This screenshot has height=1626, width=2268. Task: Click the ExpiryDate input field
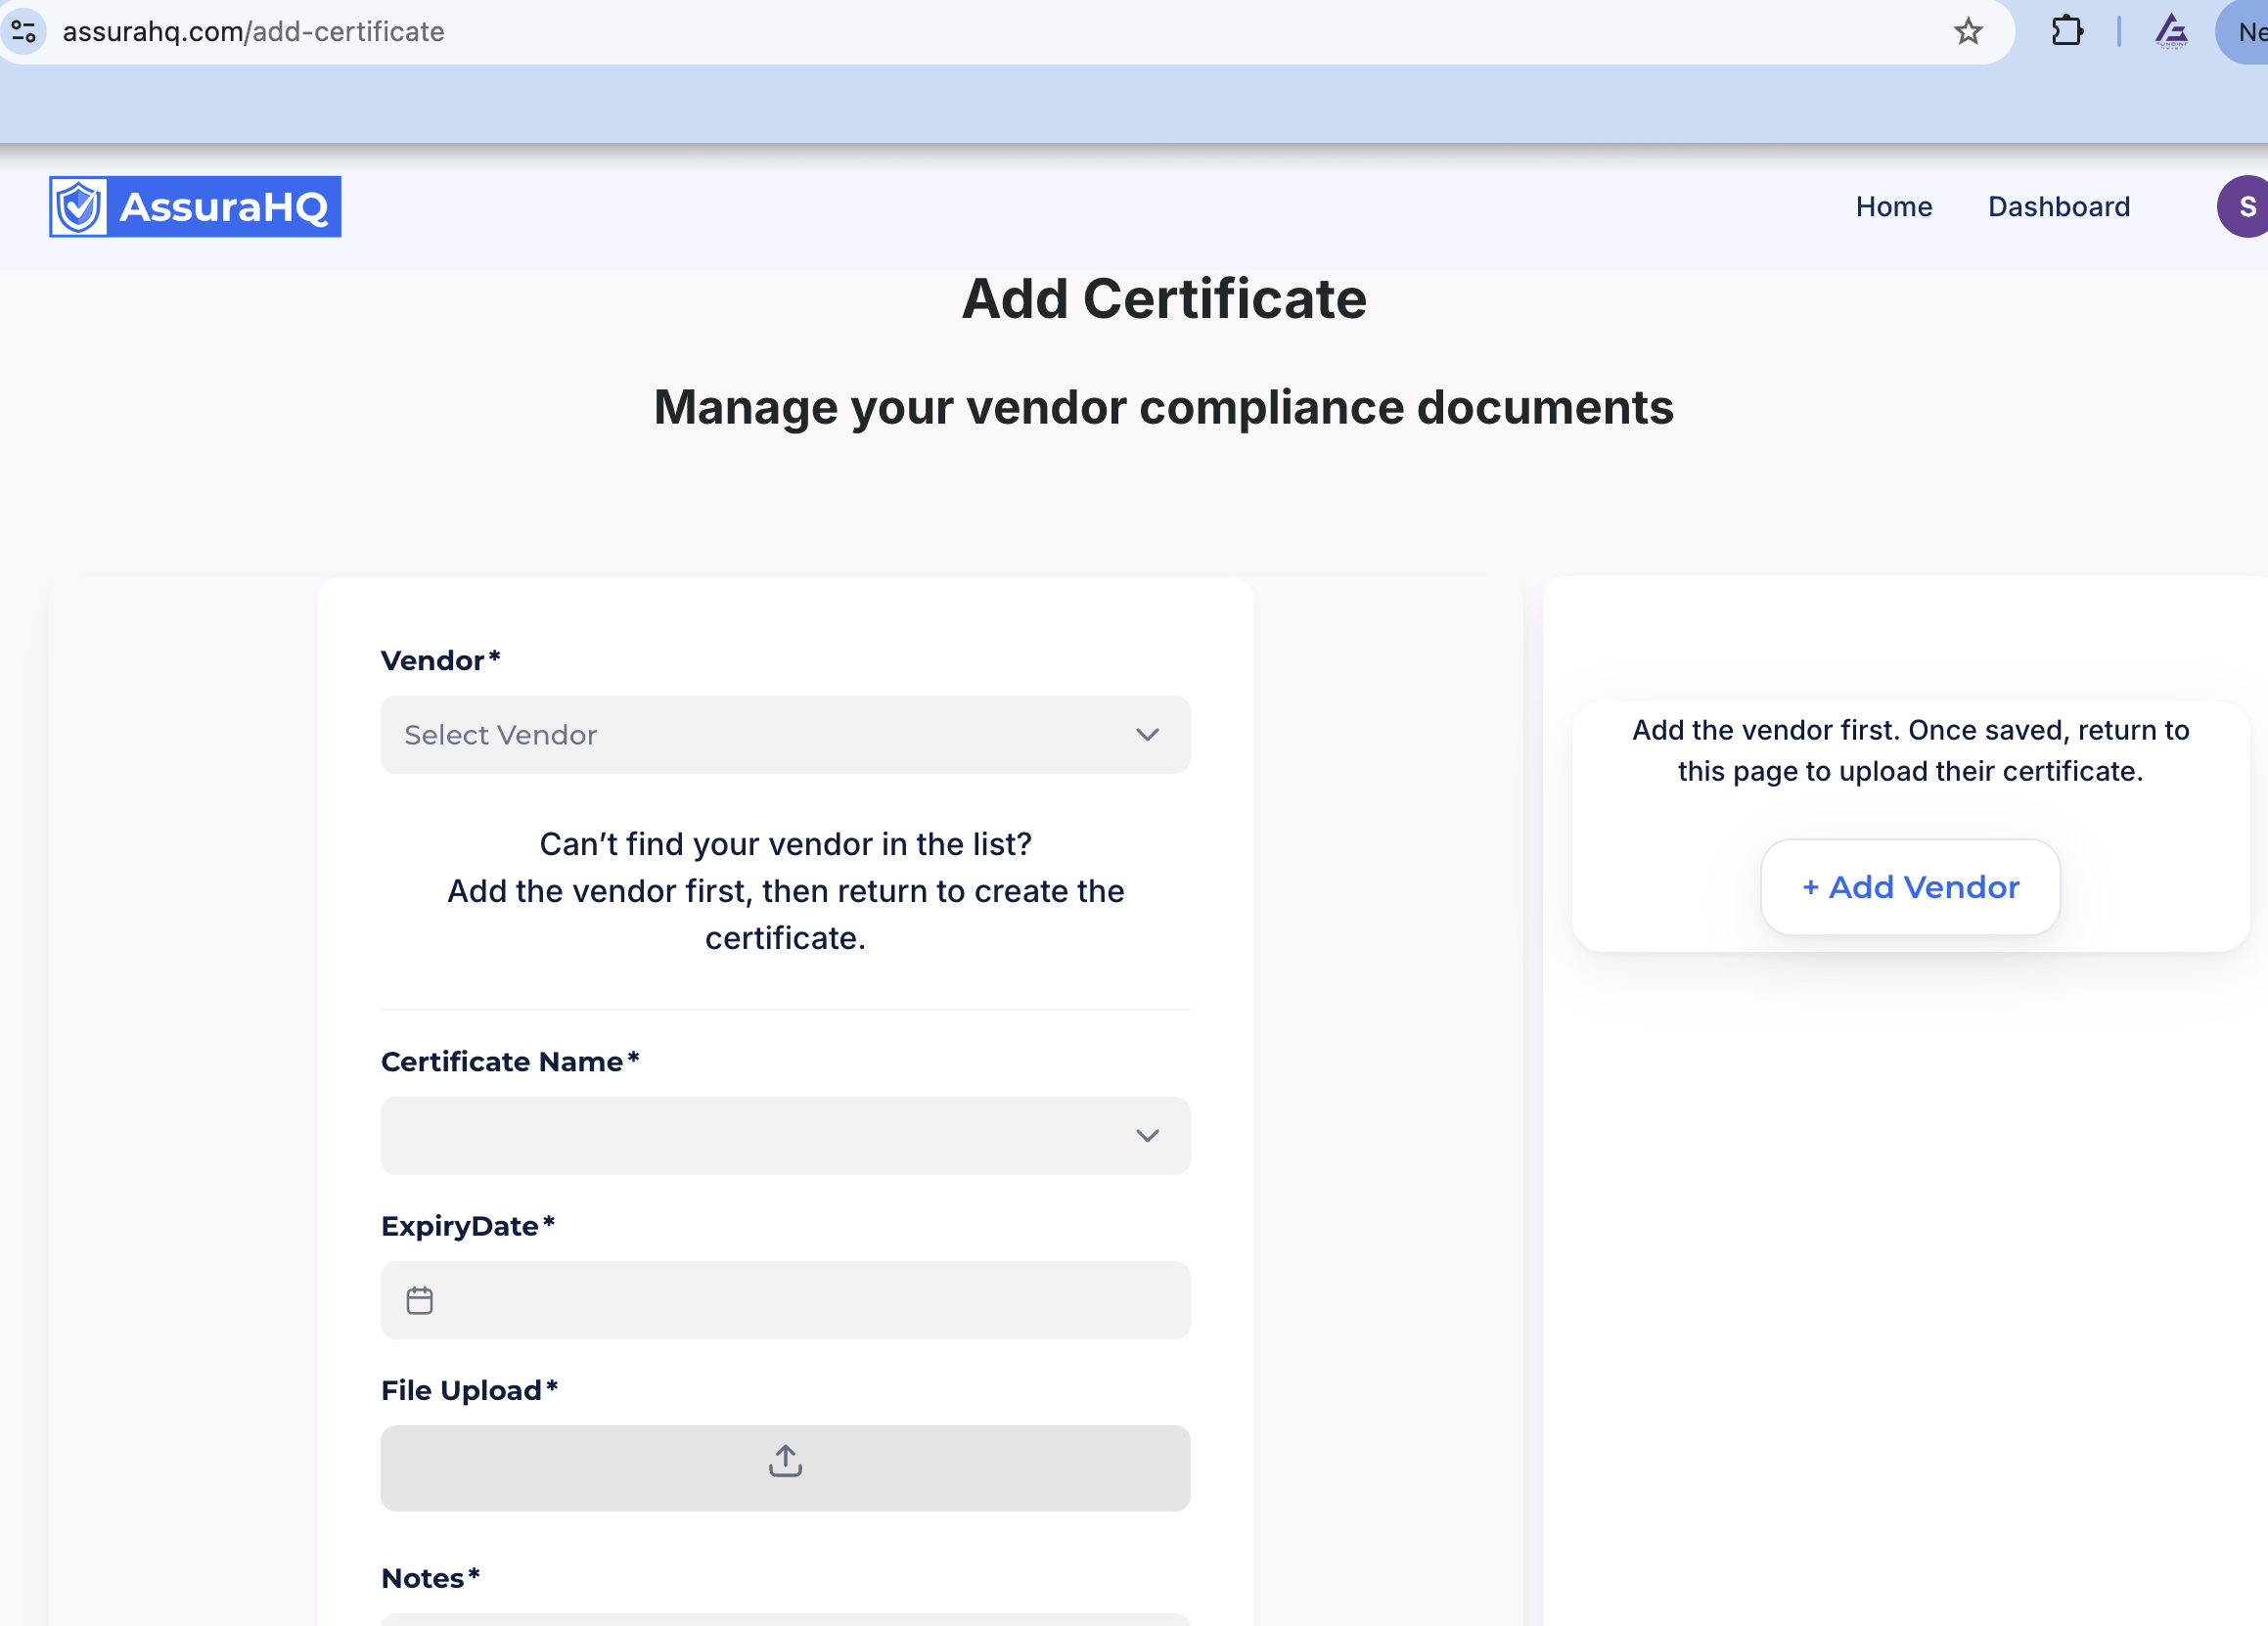785,1300
